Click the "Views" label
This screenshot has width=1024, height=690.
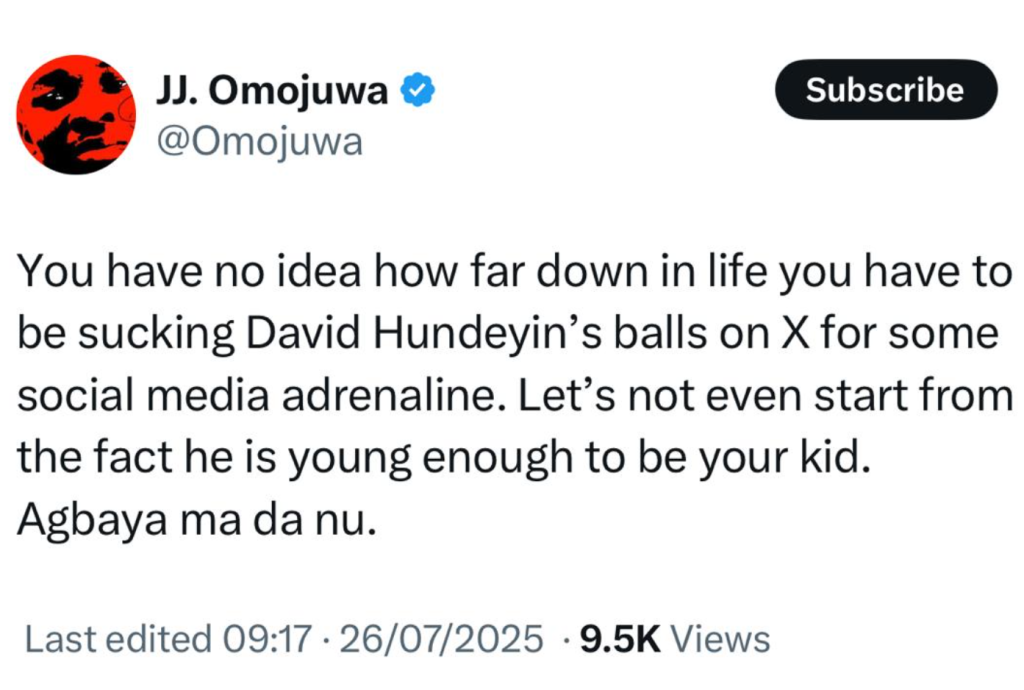point(720,638)
